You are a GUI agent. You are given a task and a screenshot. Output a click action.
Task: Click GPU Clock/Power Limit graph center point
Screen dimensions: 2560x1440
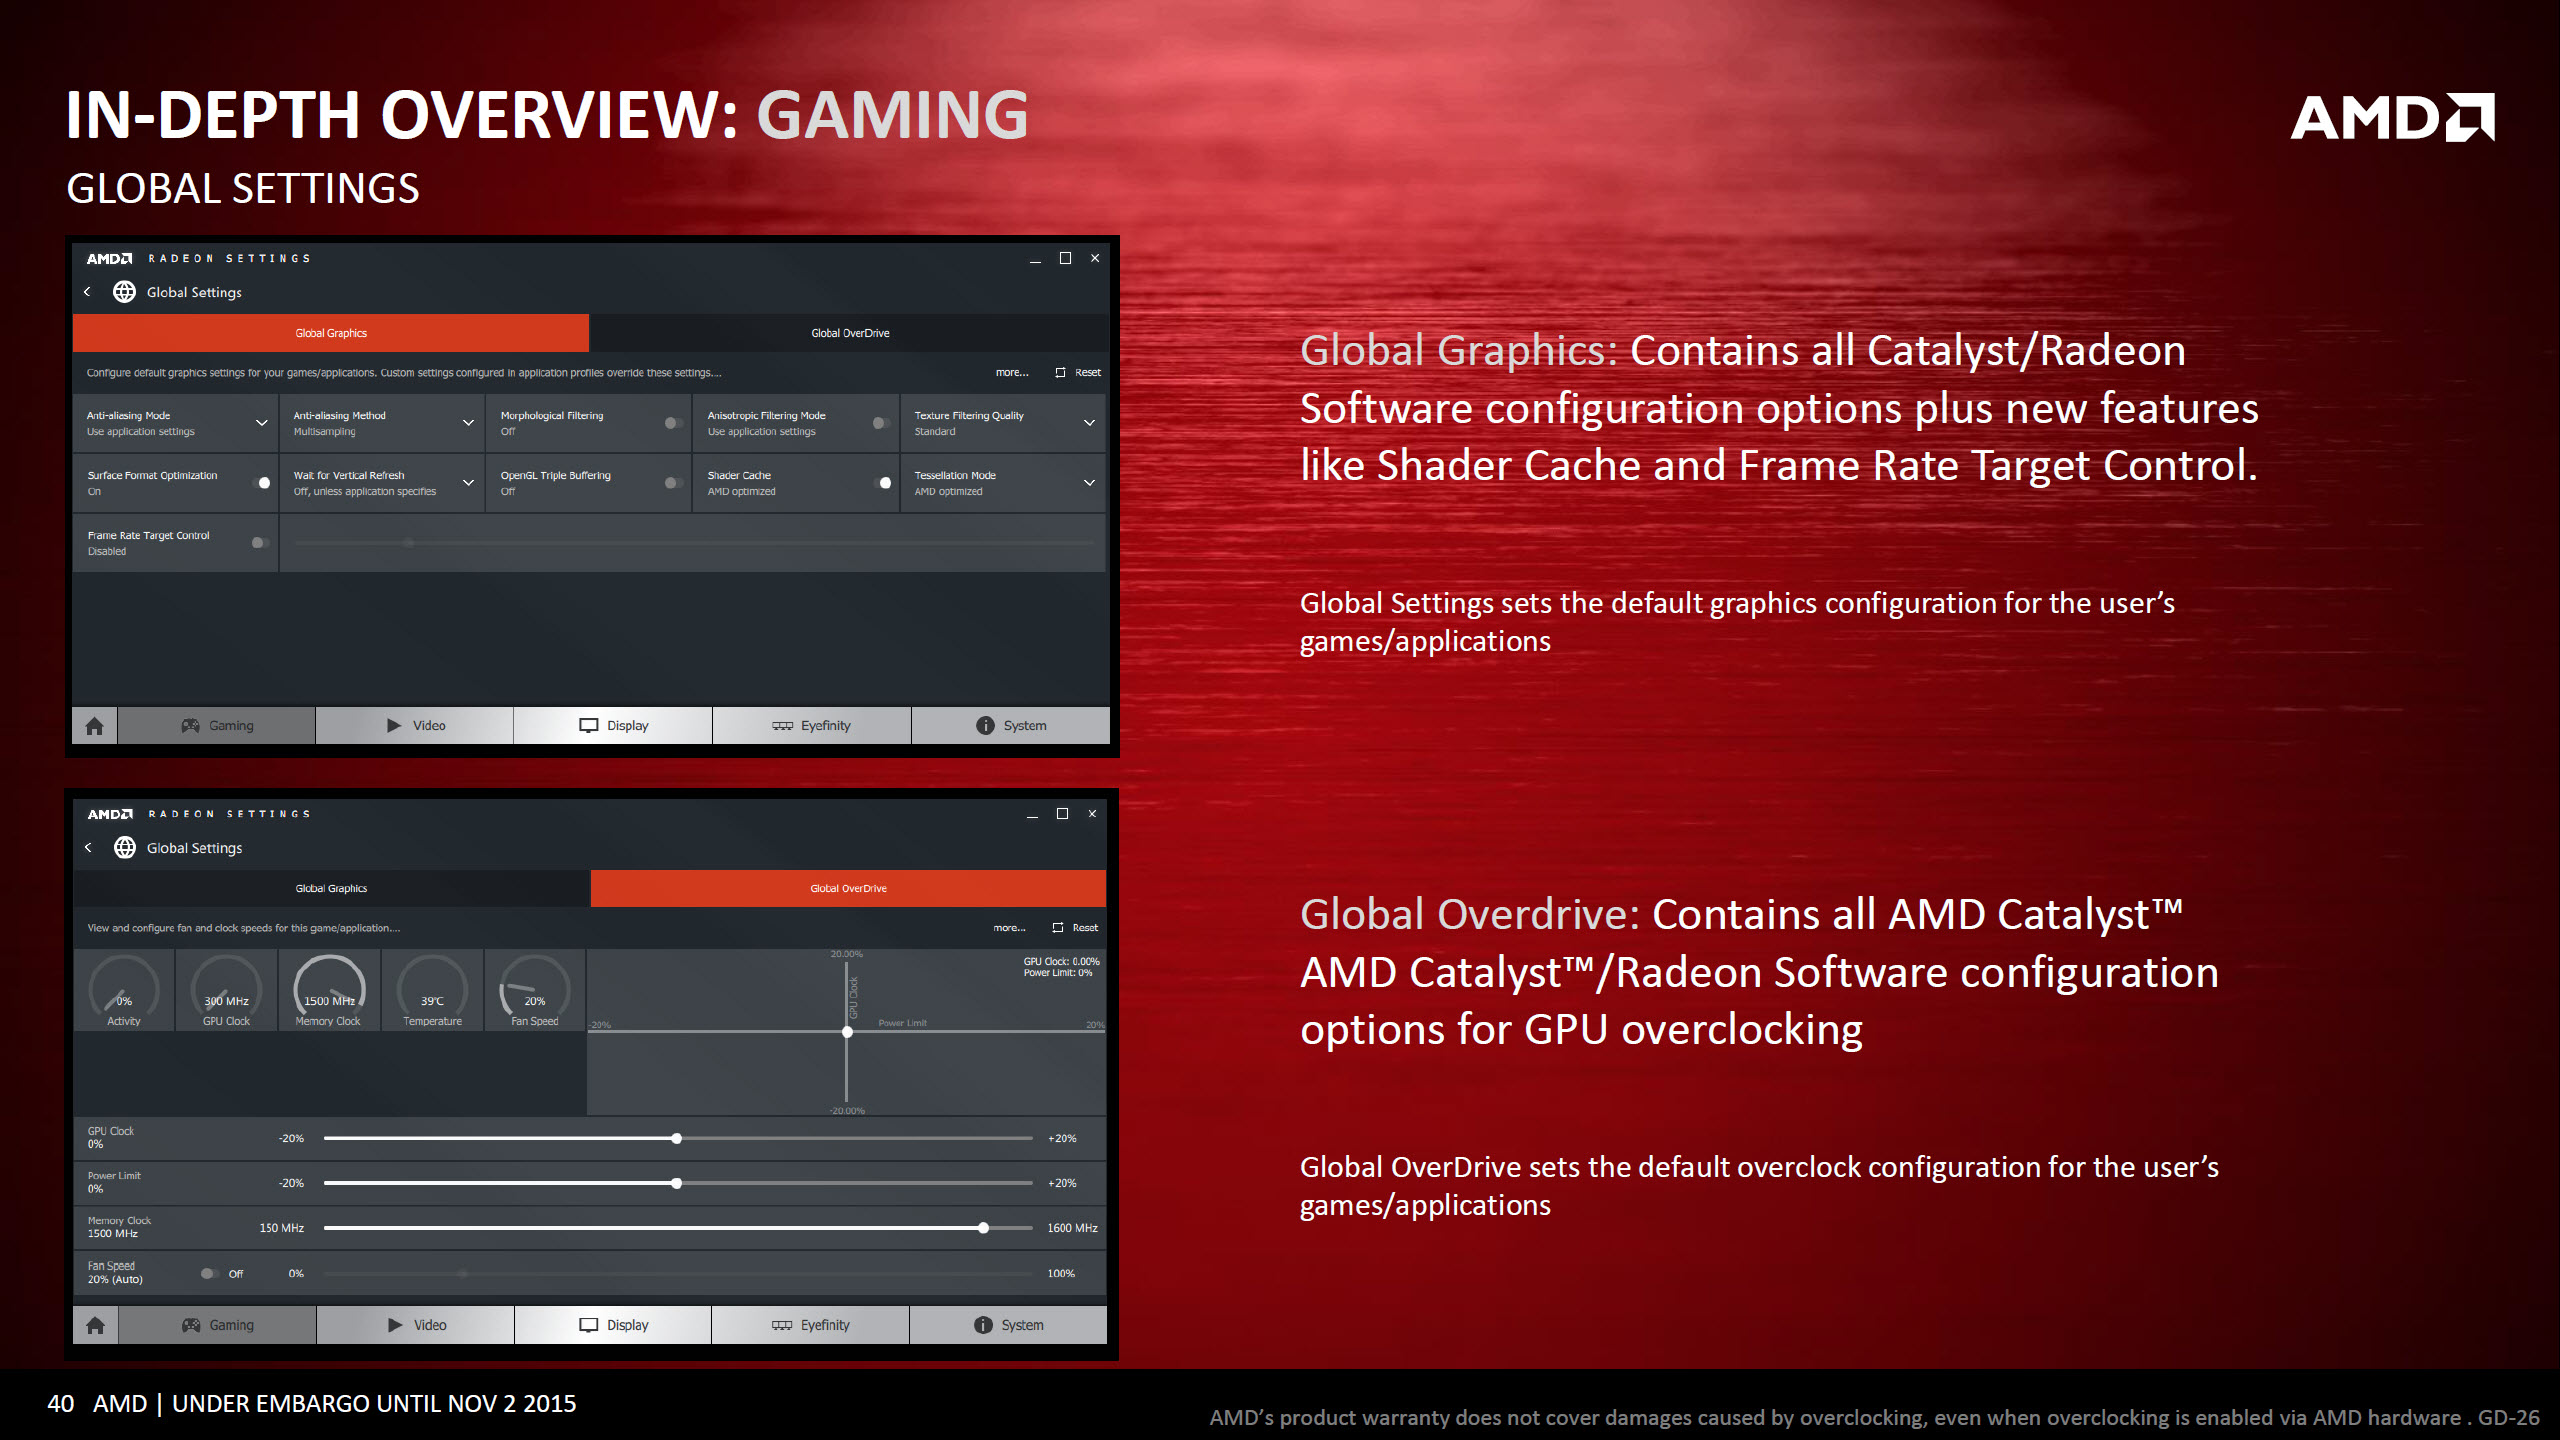click(847, 1032)
